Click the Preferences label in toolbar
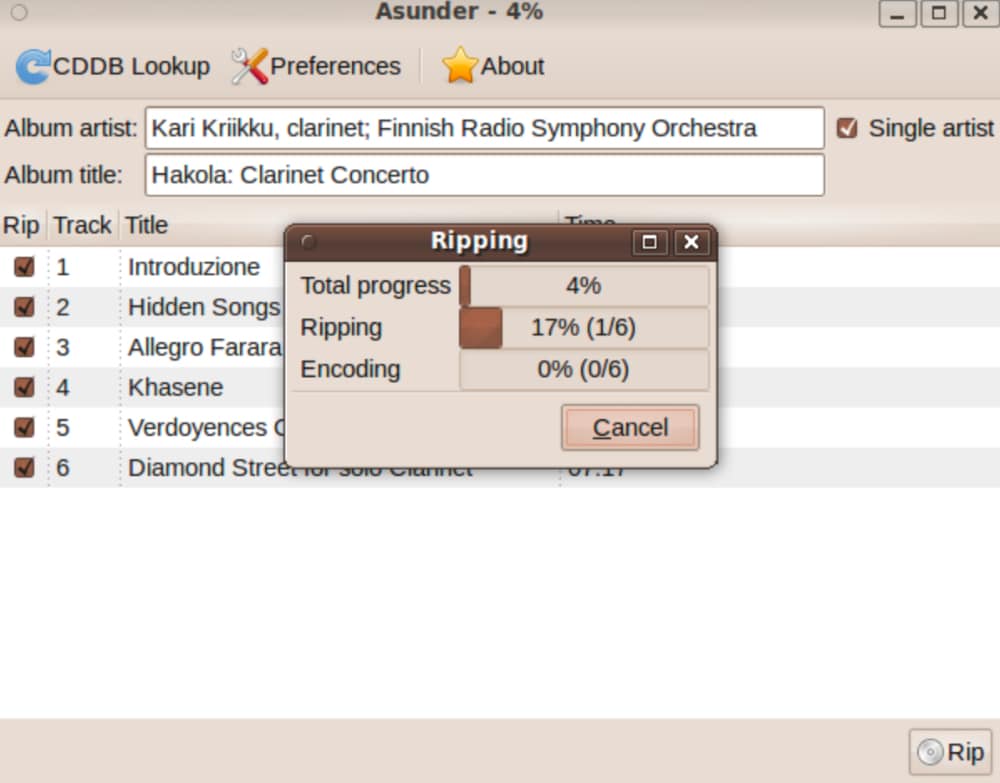1000x783 pixels. tap(335, 66)
